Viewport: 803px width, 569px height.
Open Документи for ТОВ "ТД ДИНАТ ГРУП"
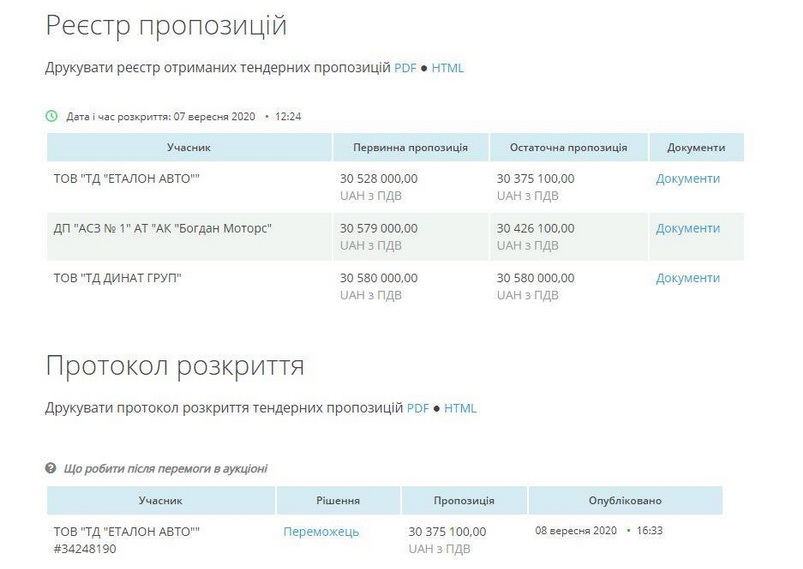tap(687, 278)
